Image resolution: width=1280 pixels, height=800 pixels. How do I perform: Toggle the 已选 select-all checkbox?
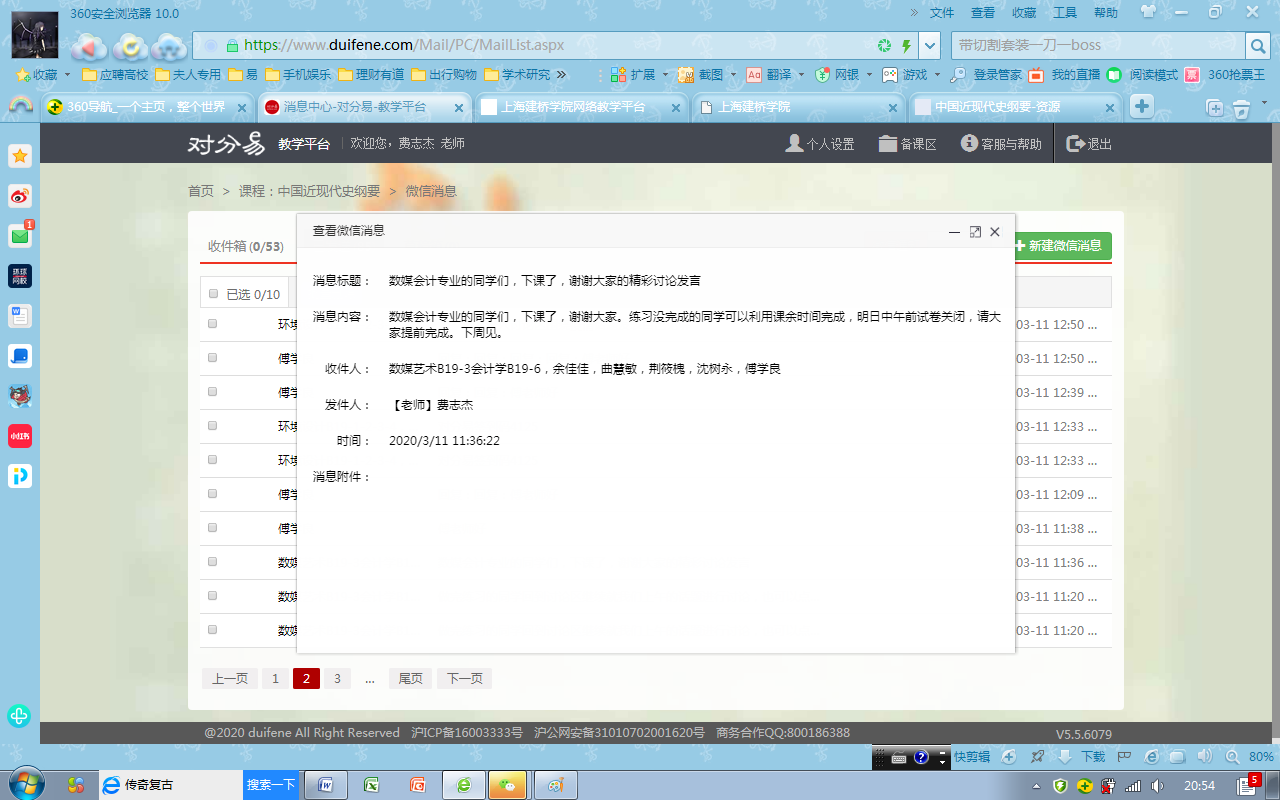[x=213, y=294]
